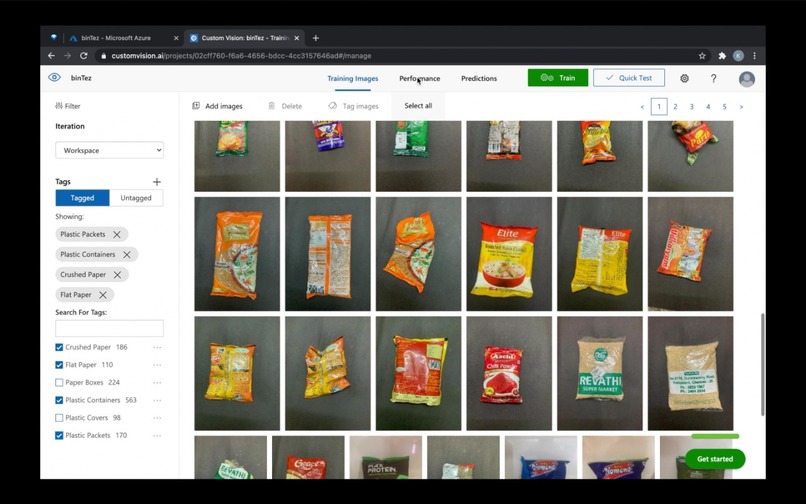Click the Custom Vision eye logo
Screen dimensions: 806x504
click(x=54, y=78)
